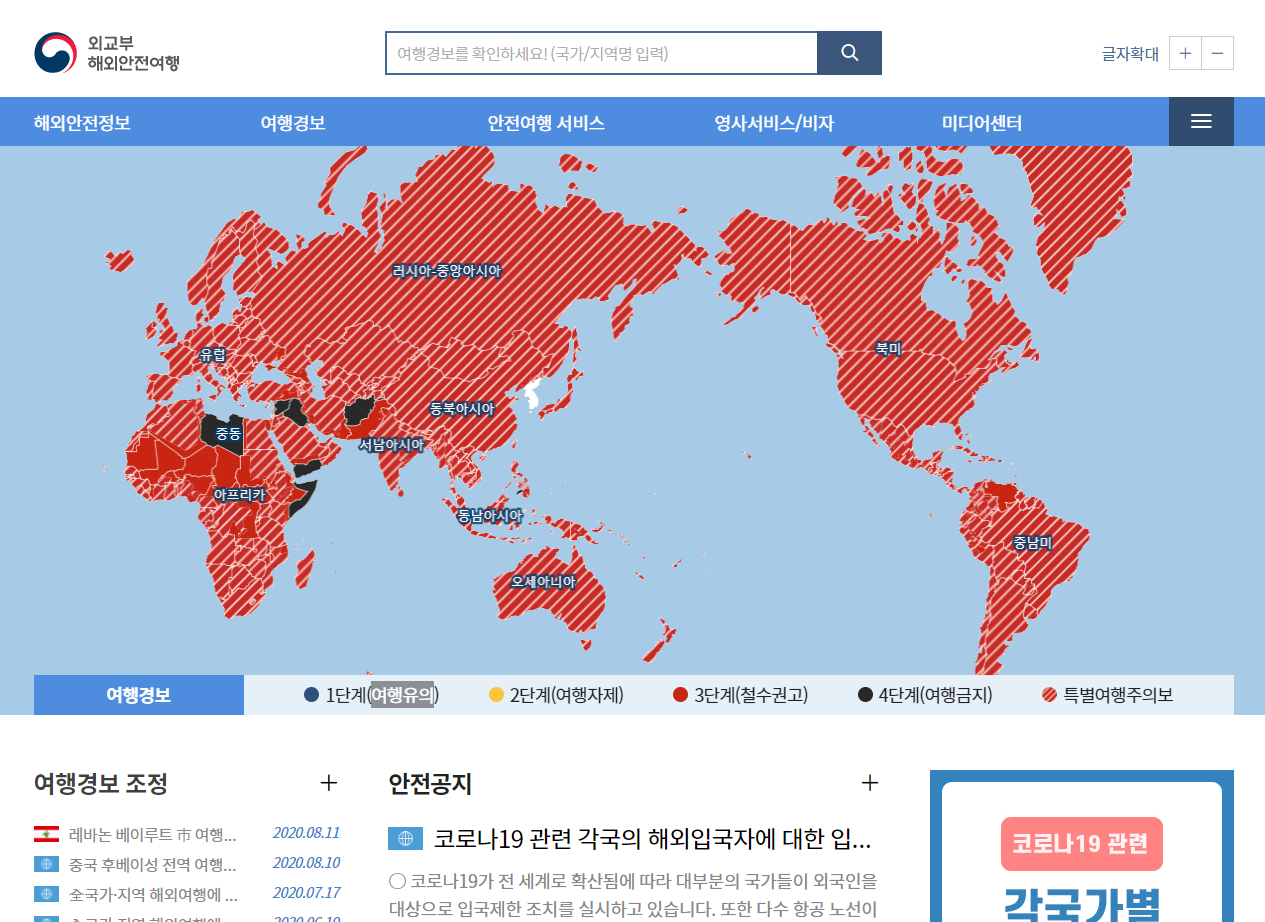This screenshot has width=1265, height=922.
Task: Click the yellow 2단계(여행자제) legend dot
Action: point(496,695)
